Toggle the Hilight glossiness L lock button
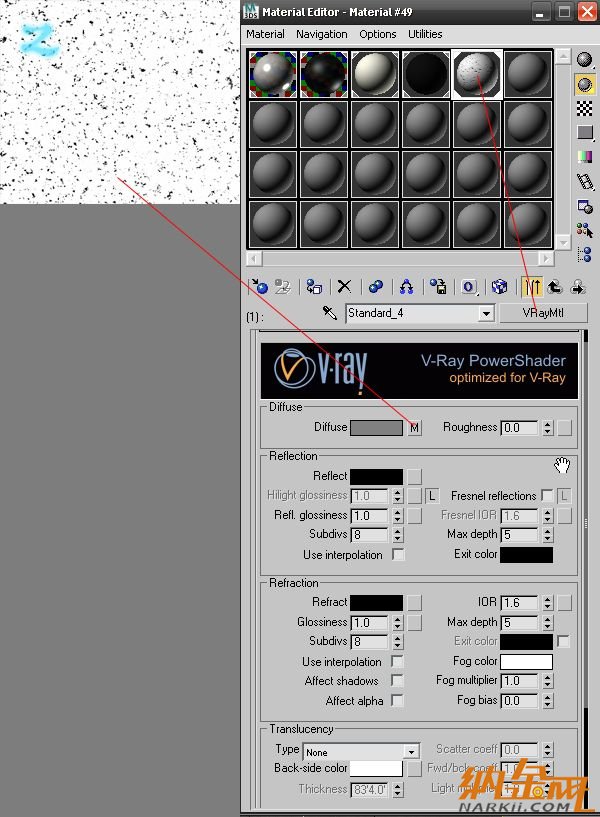The image size is (600, 817). pyautogui.click(x=432, y=495)
